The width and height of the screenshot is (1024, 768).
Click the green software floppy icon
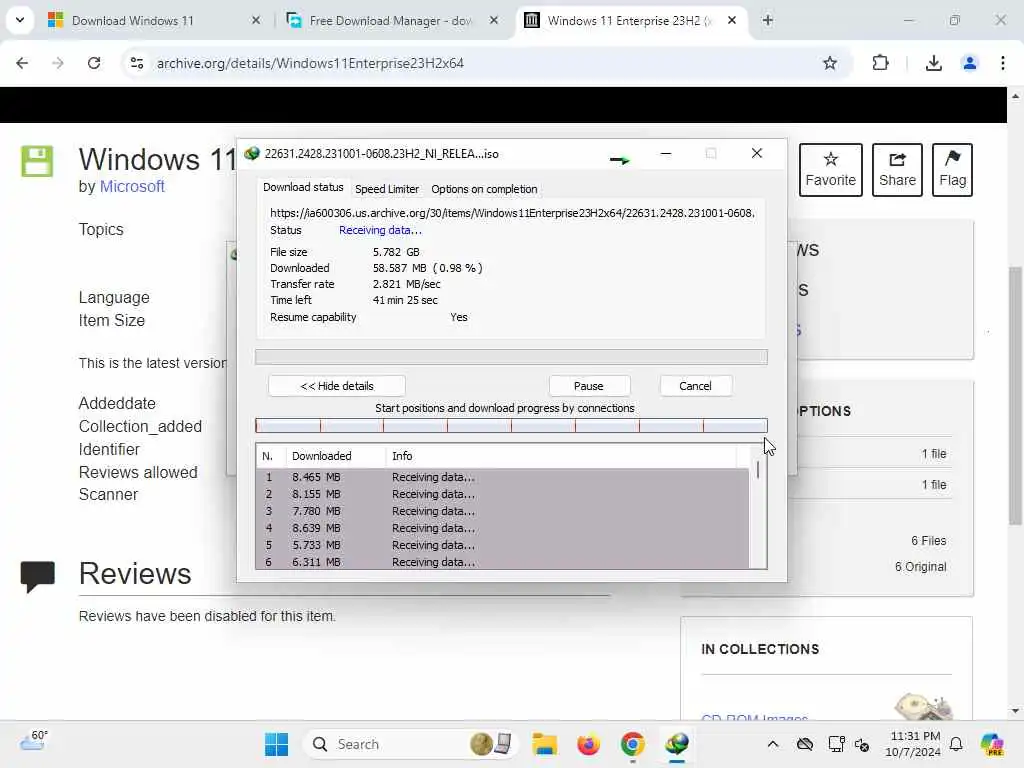coord(37,161)
